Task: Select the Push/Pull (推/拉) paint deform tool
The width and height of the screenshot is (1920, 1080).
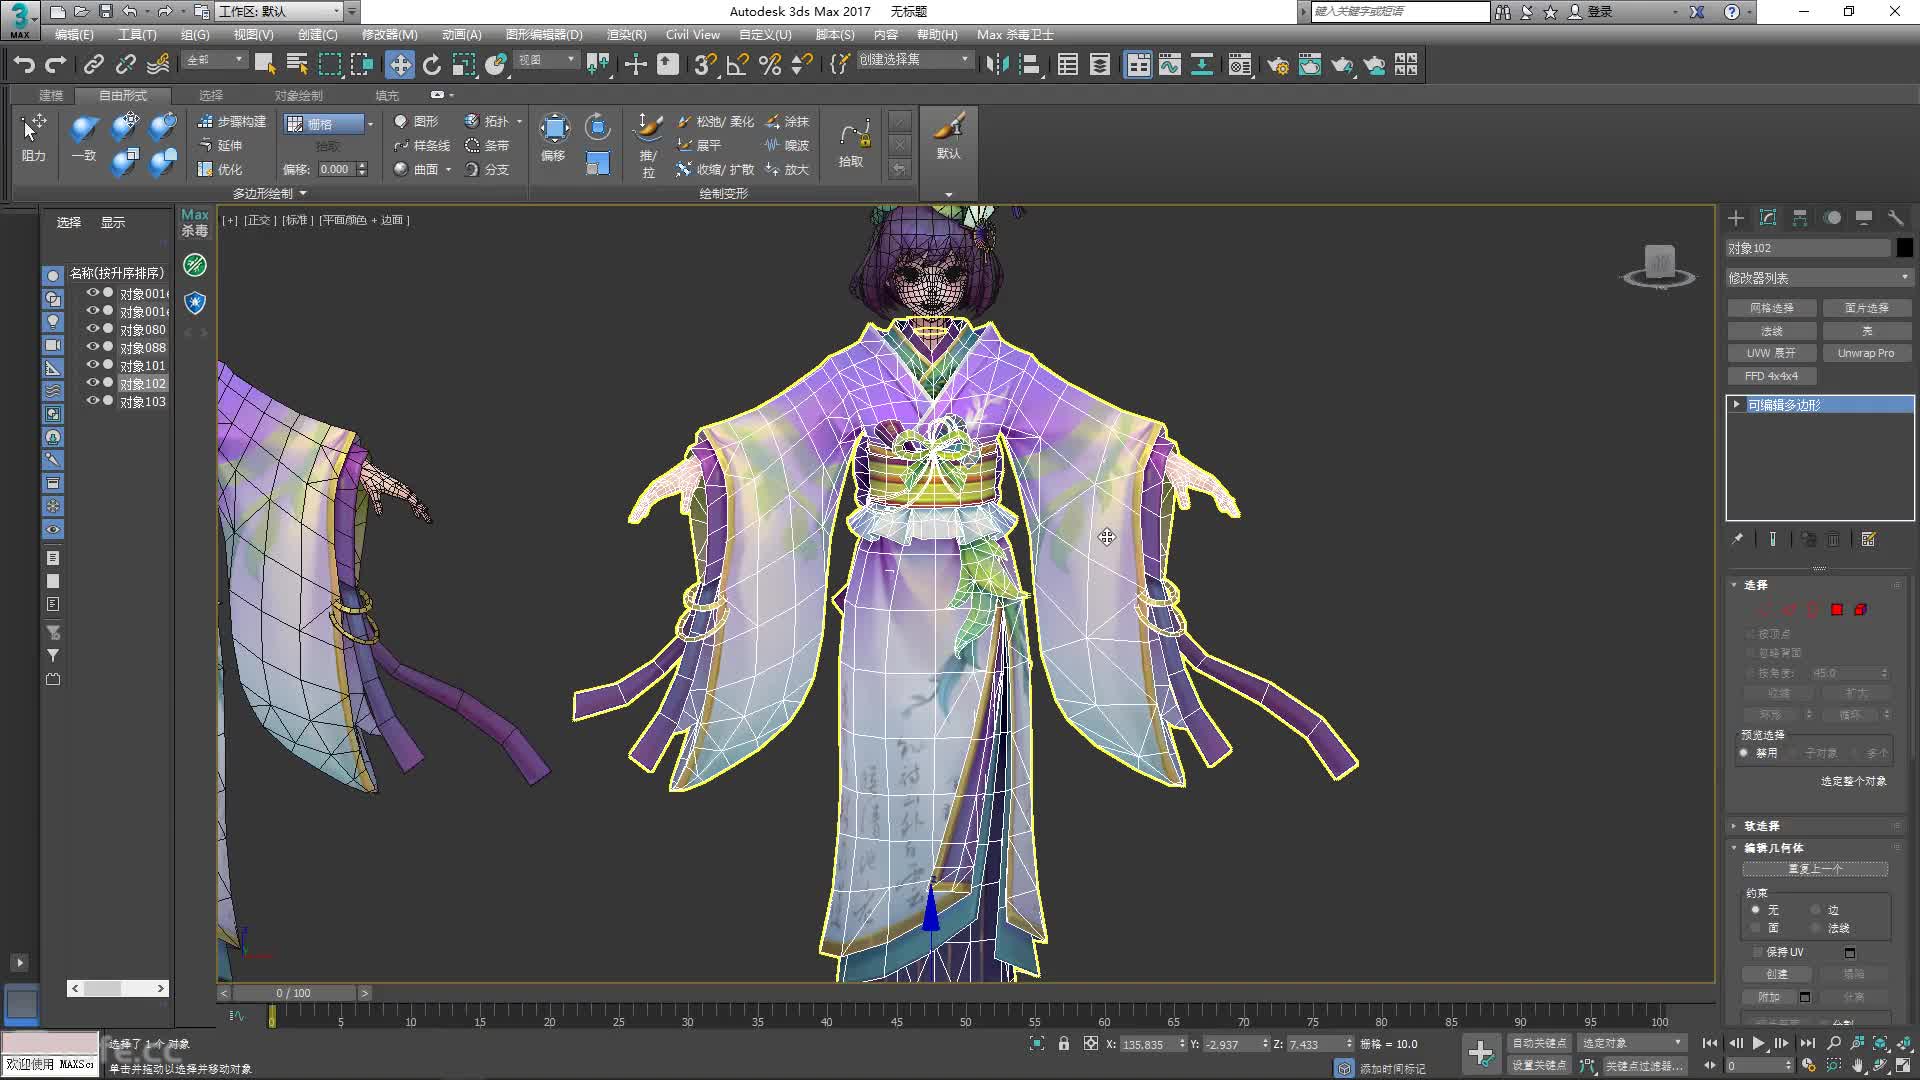Action: point(648,145)
